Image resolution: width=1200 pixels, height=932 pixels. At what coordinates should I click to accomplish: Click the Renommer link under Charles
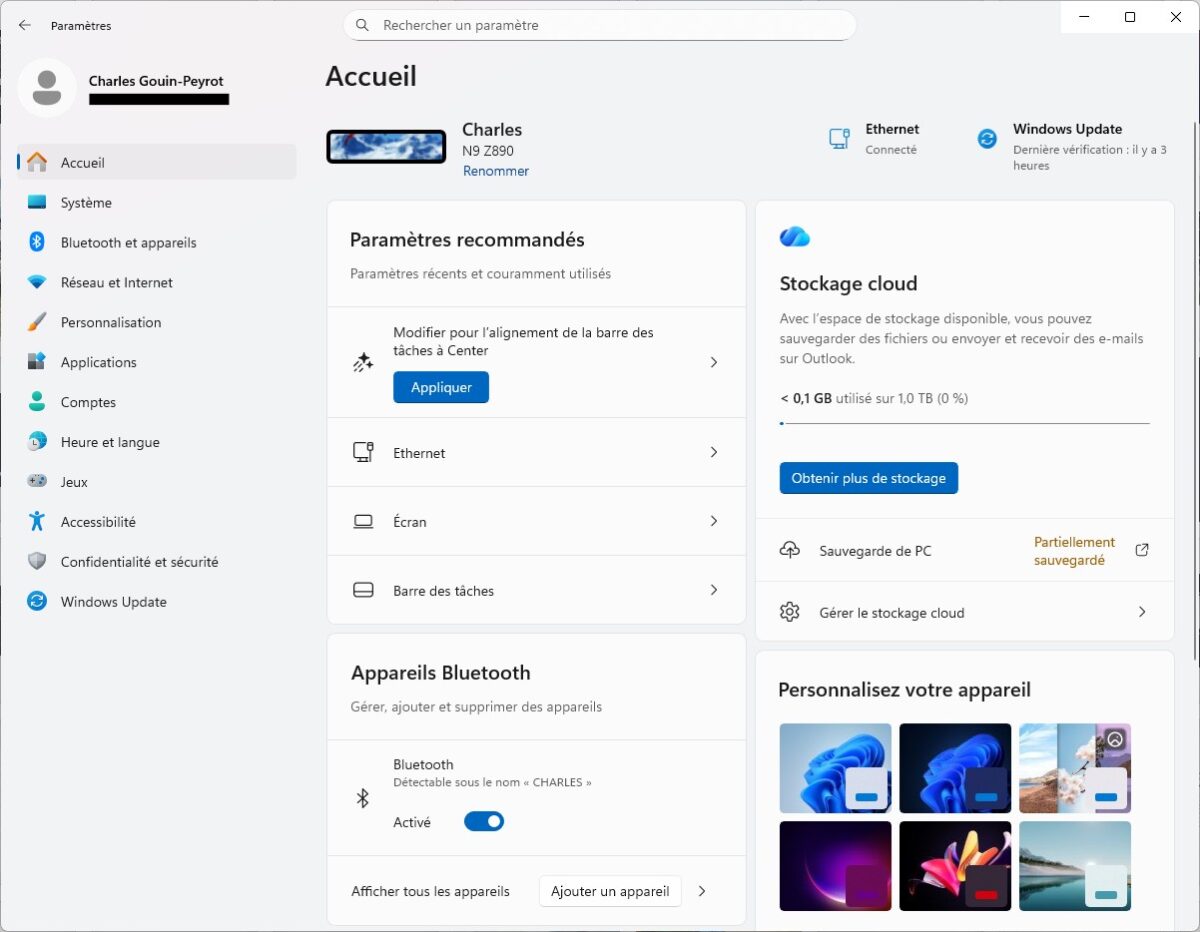pyautogui.click(x=495, y=170)
